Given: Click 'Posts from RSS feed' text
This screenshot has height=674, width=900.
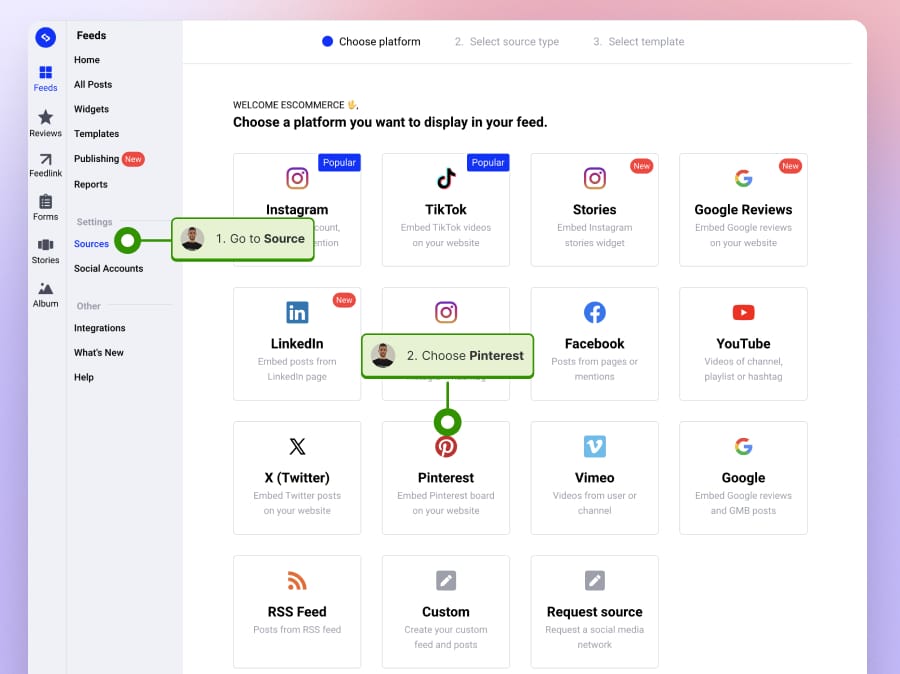Looking at the screenshot, I should 297,629.
